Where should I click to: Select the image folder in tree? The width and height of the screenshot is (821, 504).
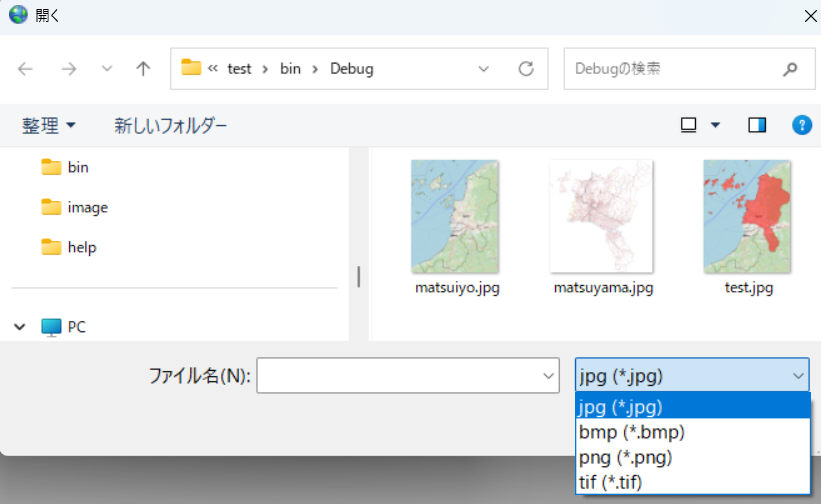click(x=86, y=207)
